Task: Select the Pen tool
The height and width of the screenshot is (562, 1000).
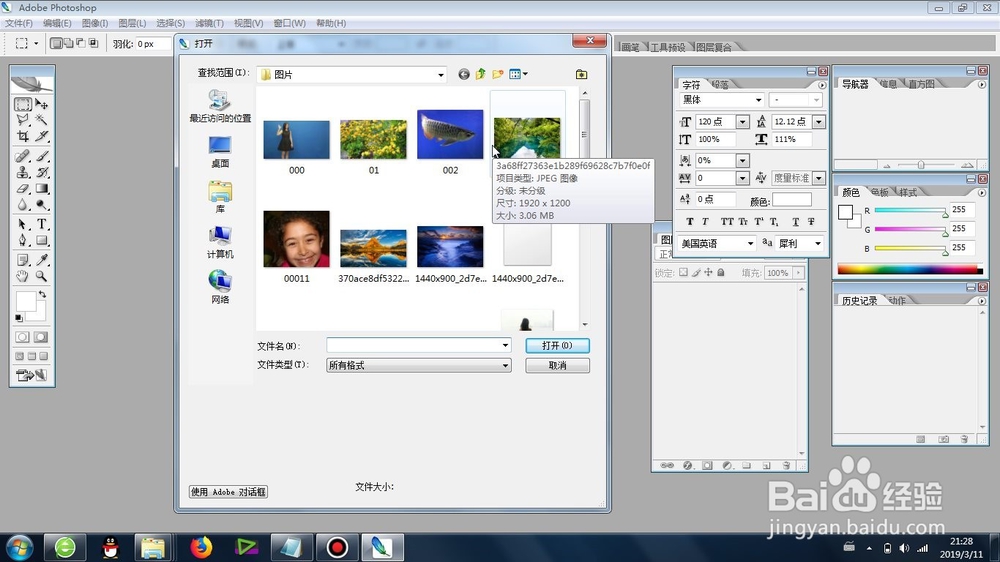Action: click(22, 240)
